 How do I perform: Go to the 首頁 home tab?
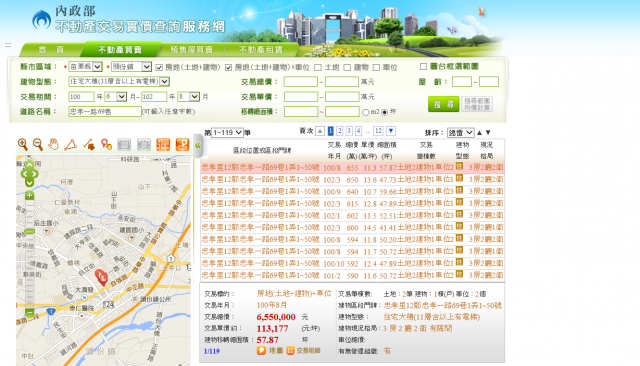51,49
